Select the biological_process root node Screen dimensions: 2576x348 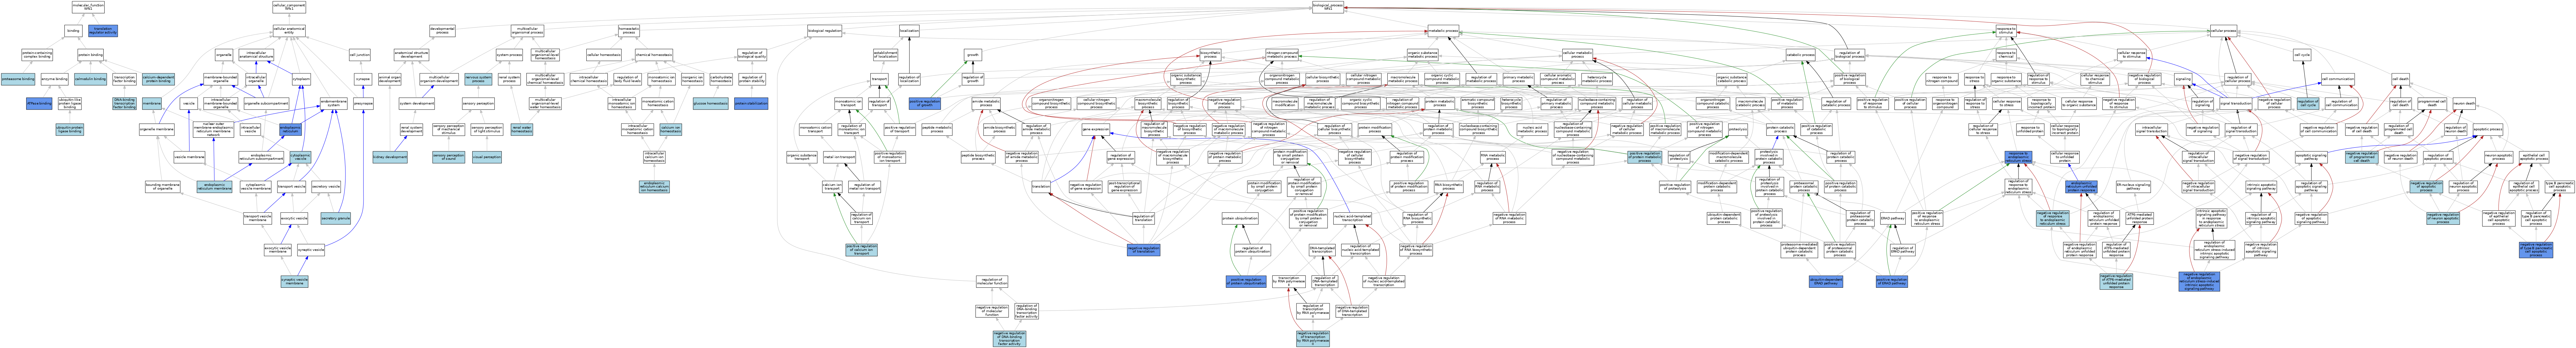pos(1328,7)
